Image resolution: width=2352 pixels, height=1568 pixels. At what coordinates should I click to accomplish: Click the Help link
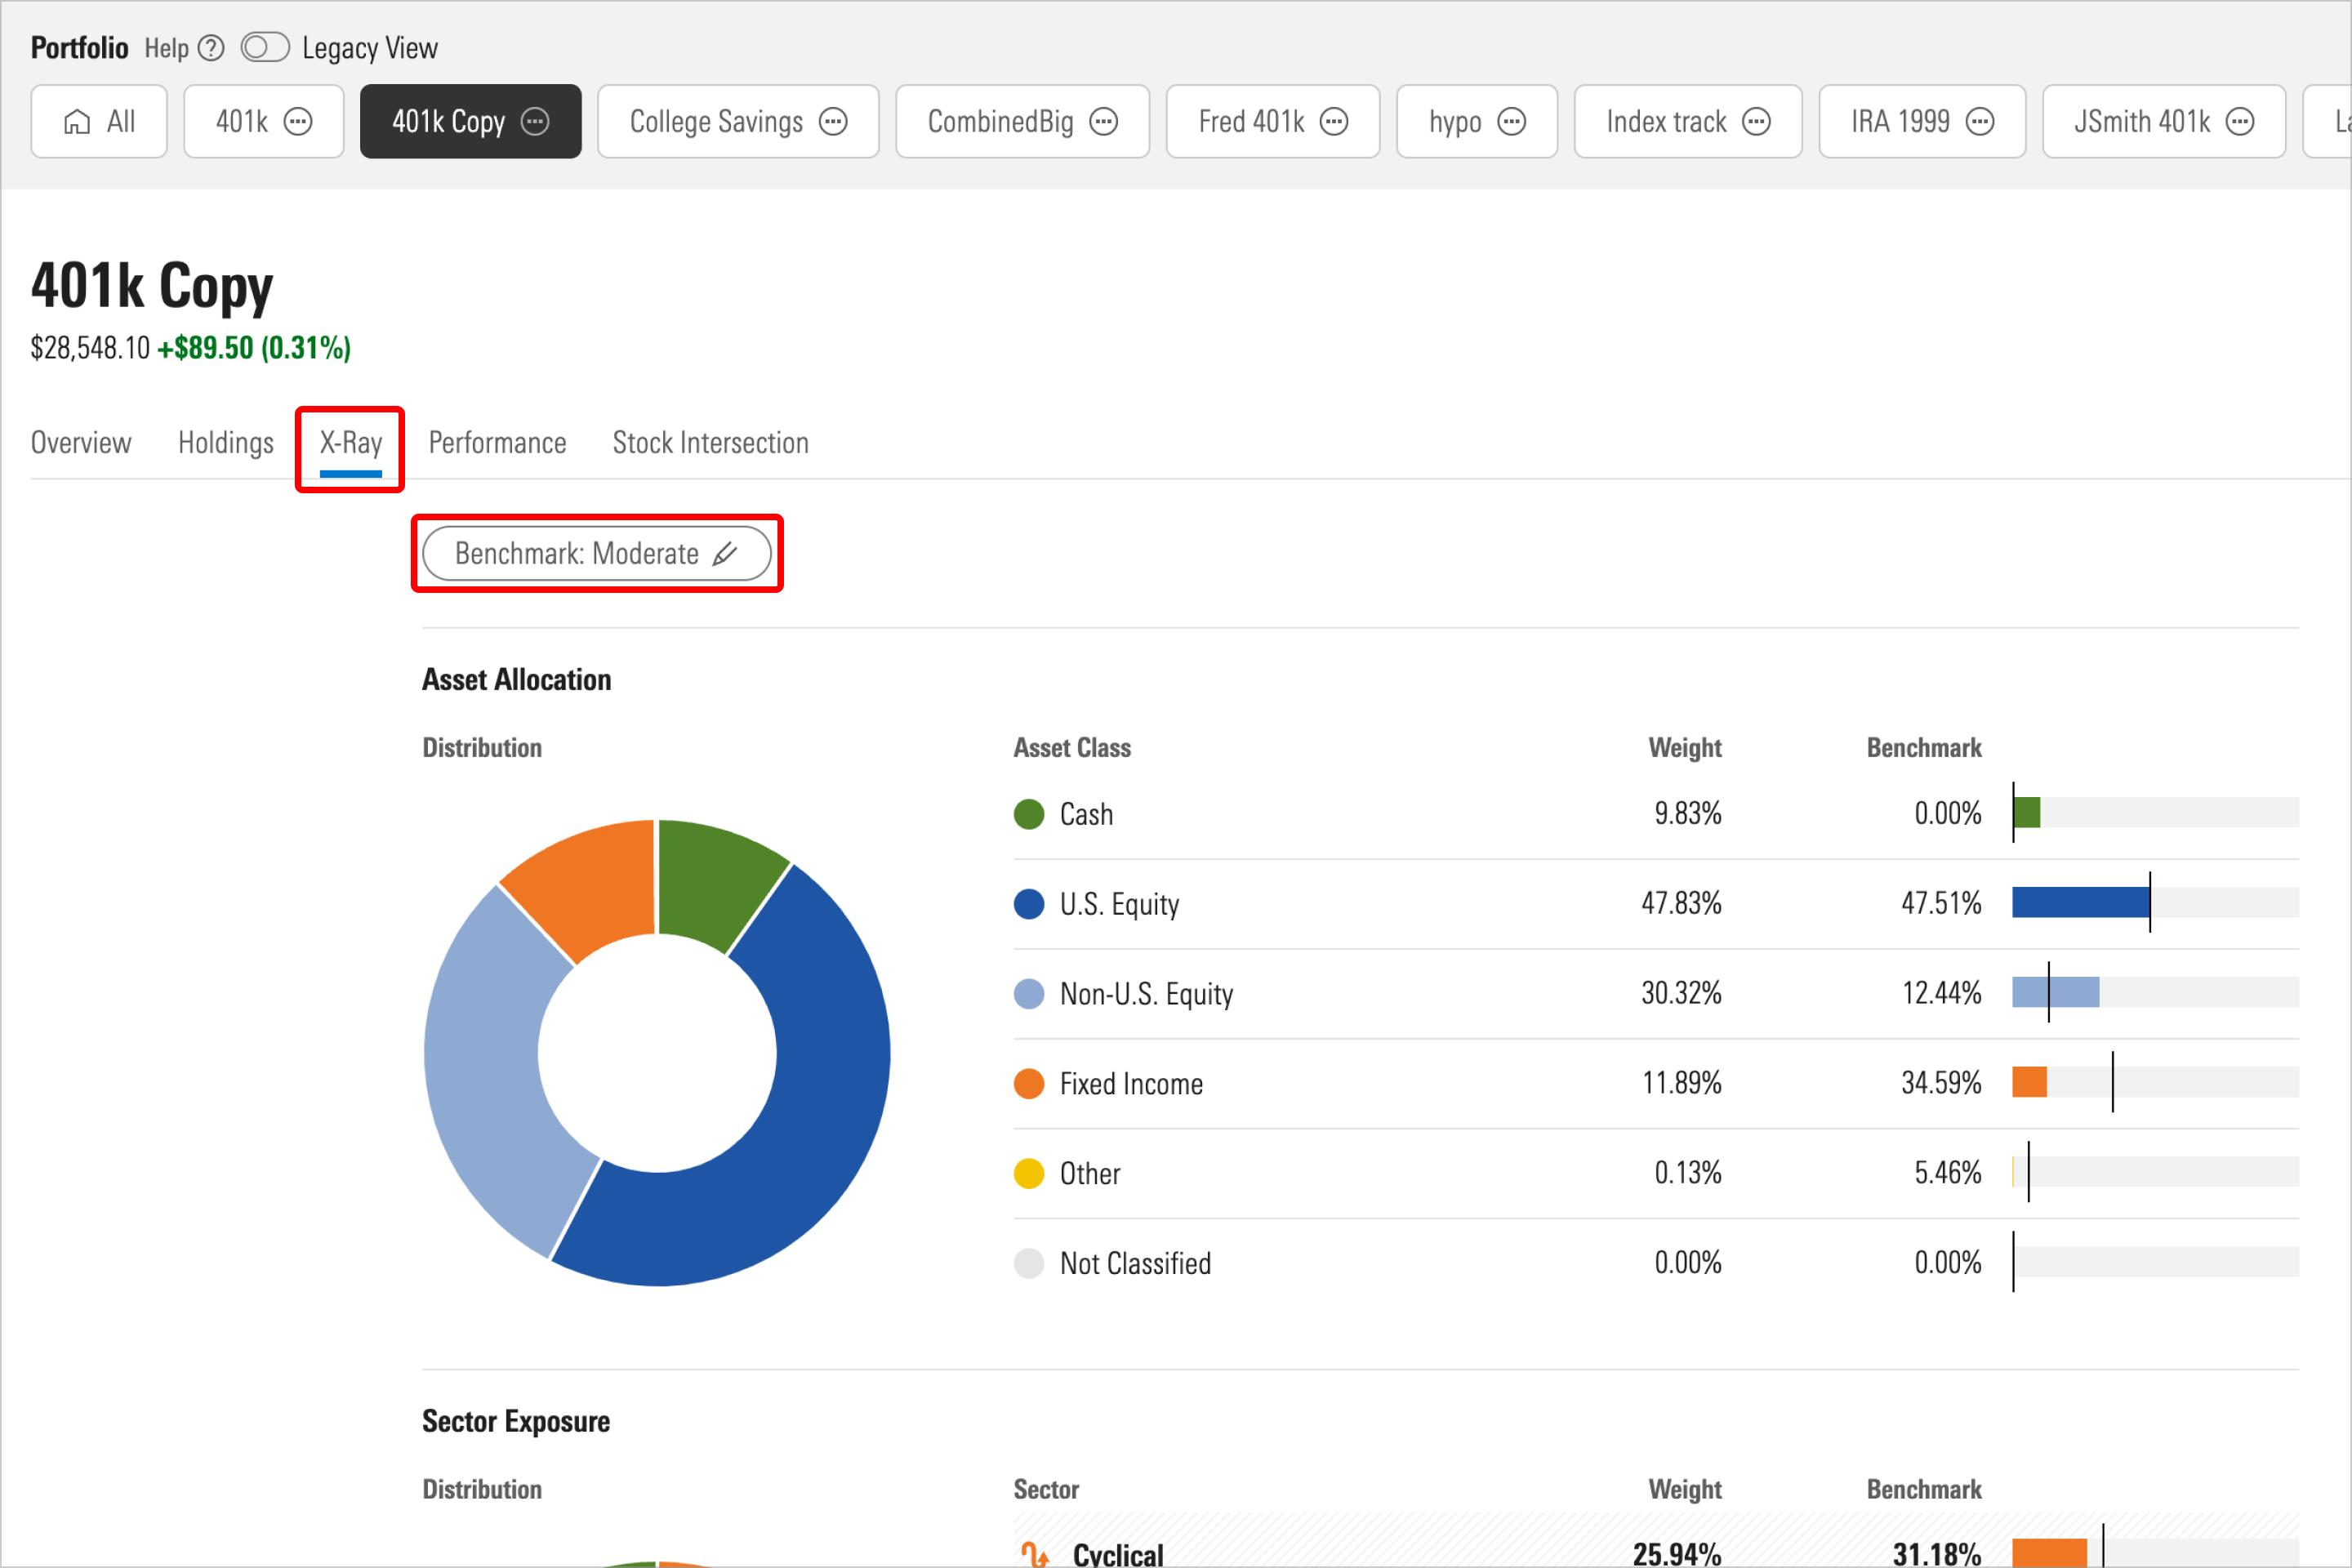pos(166,48)
